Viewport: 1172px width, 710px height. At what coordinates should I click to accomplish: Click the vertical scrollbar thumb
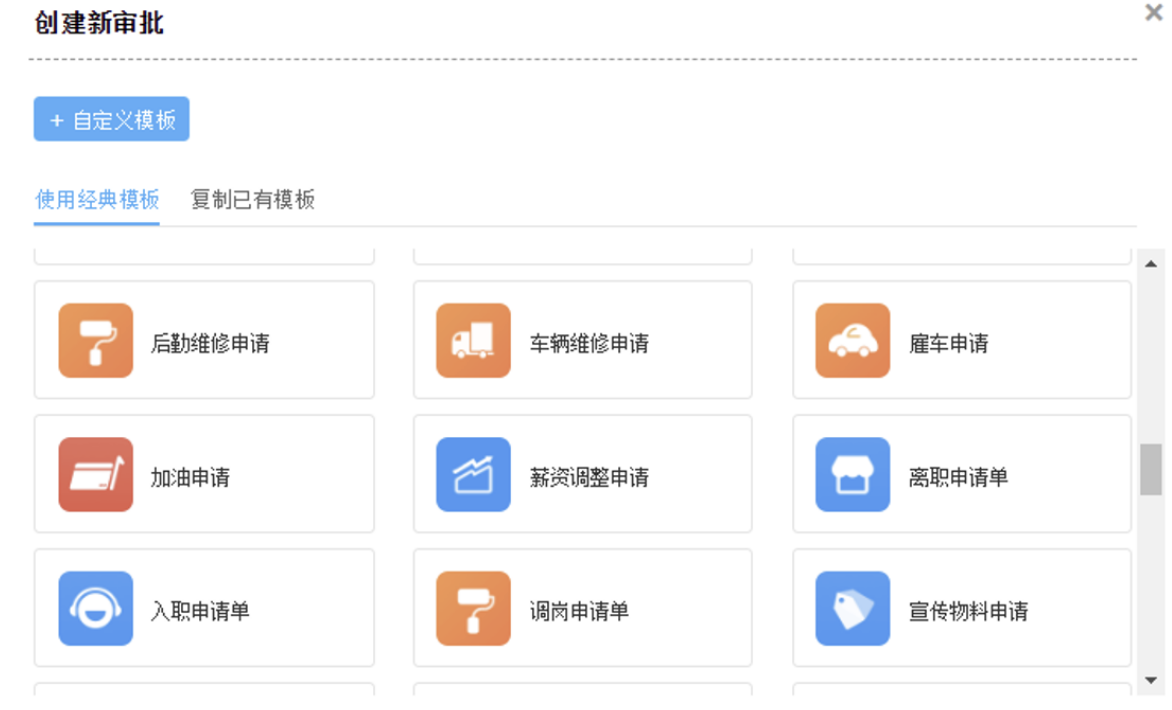tap(1151, 470)
